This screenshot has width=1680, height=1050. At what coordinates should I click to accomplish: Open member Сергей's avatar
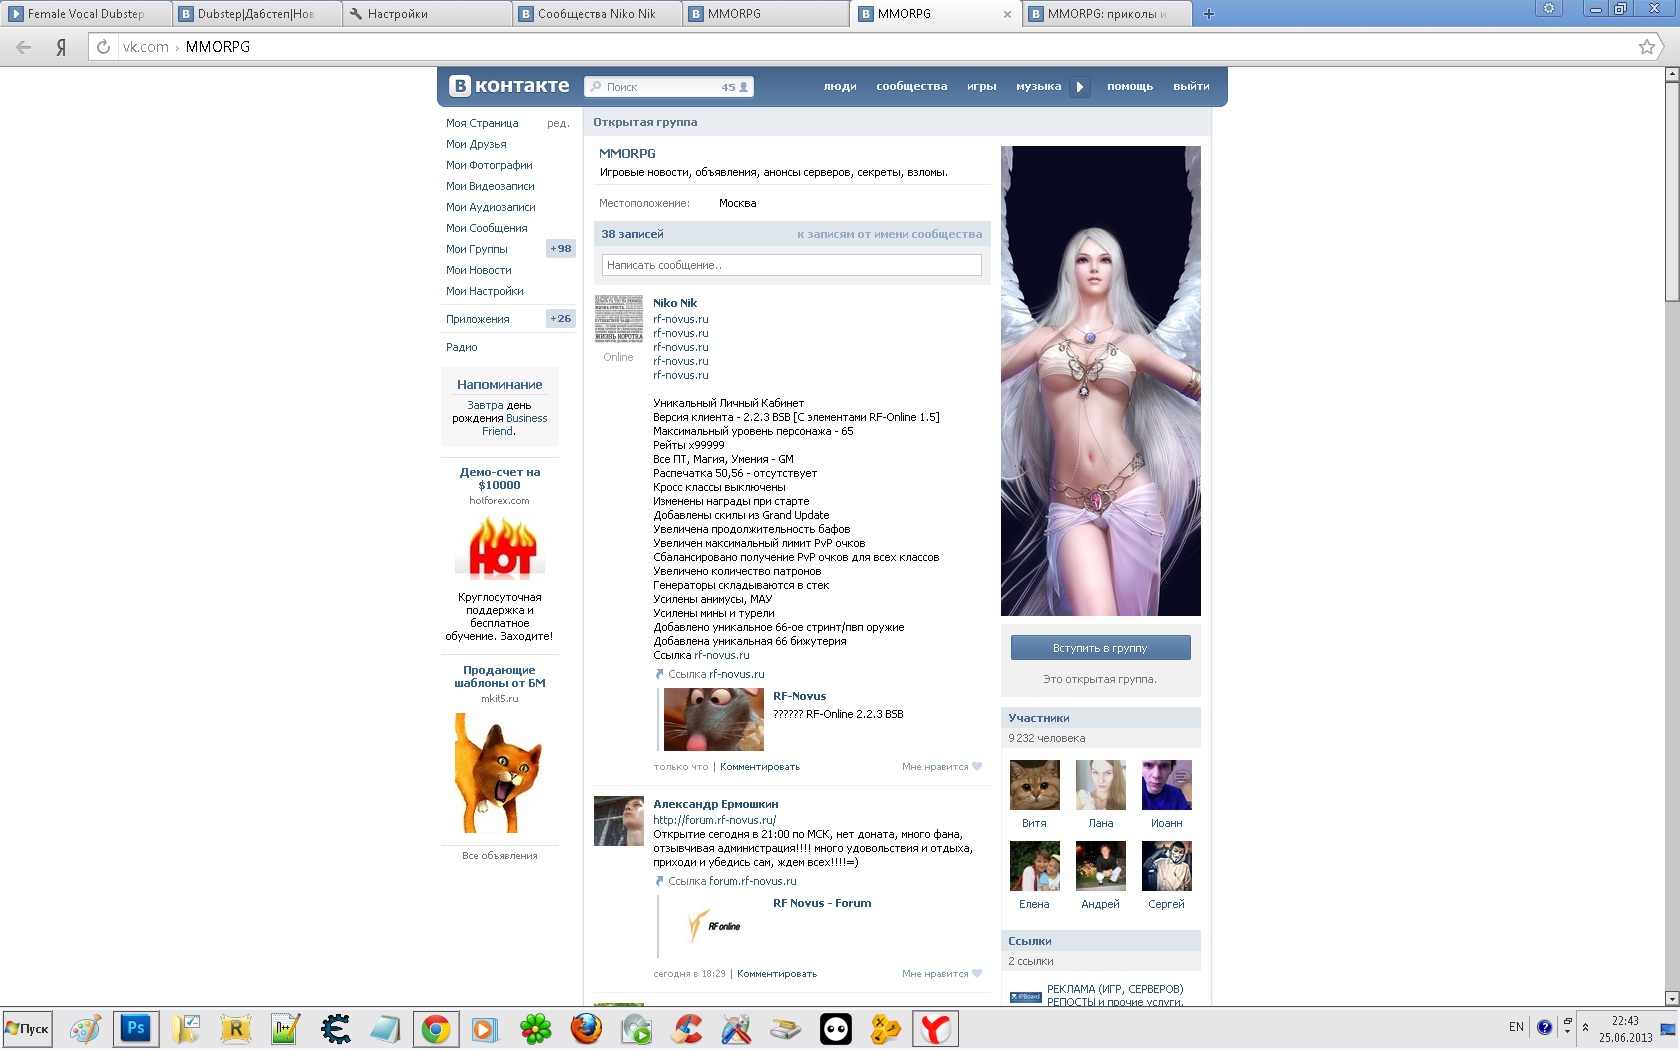coord(1167,866)
